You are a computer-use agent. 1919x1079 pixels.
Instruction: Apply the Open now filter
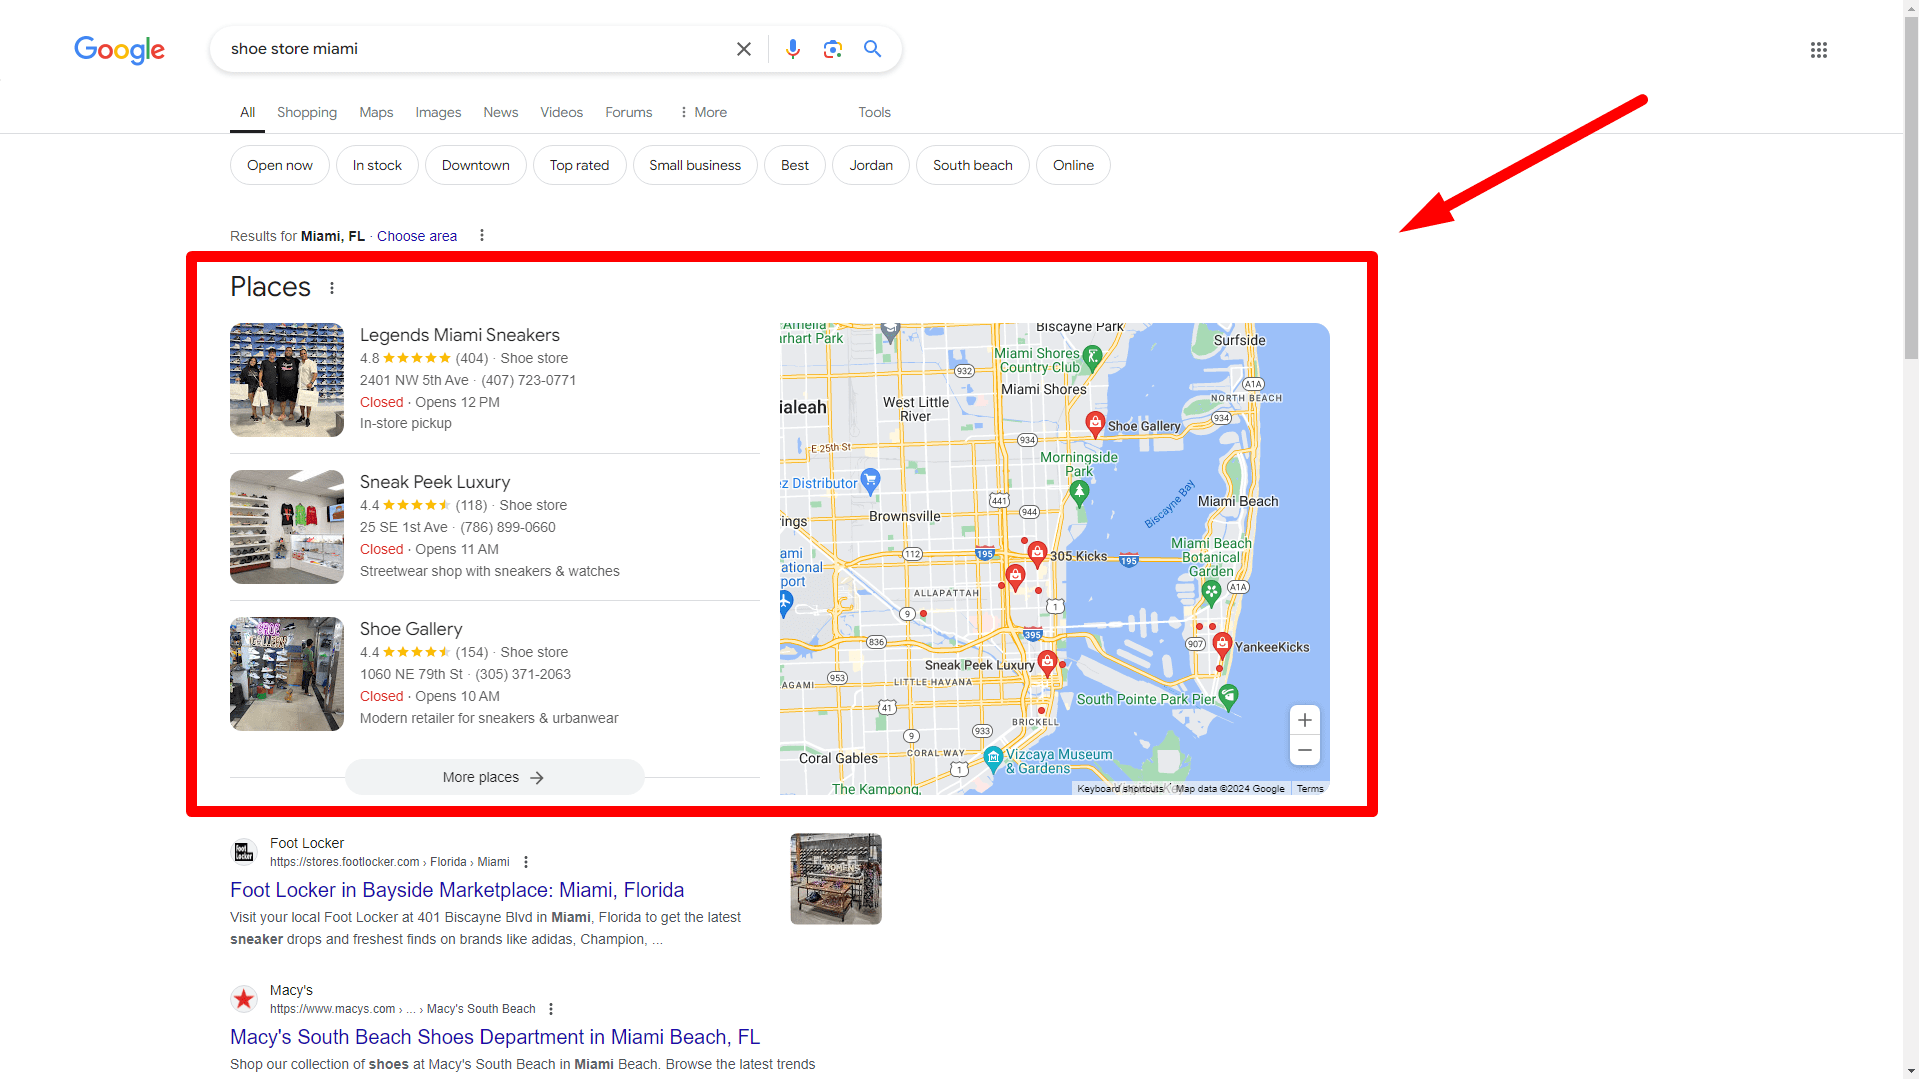tap(280, 165)
